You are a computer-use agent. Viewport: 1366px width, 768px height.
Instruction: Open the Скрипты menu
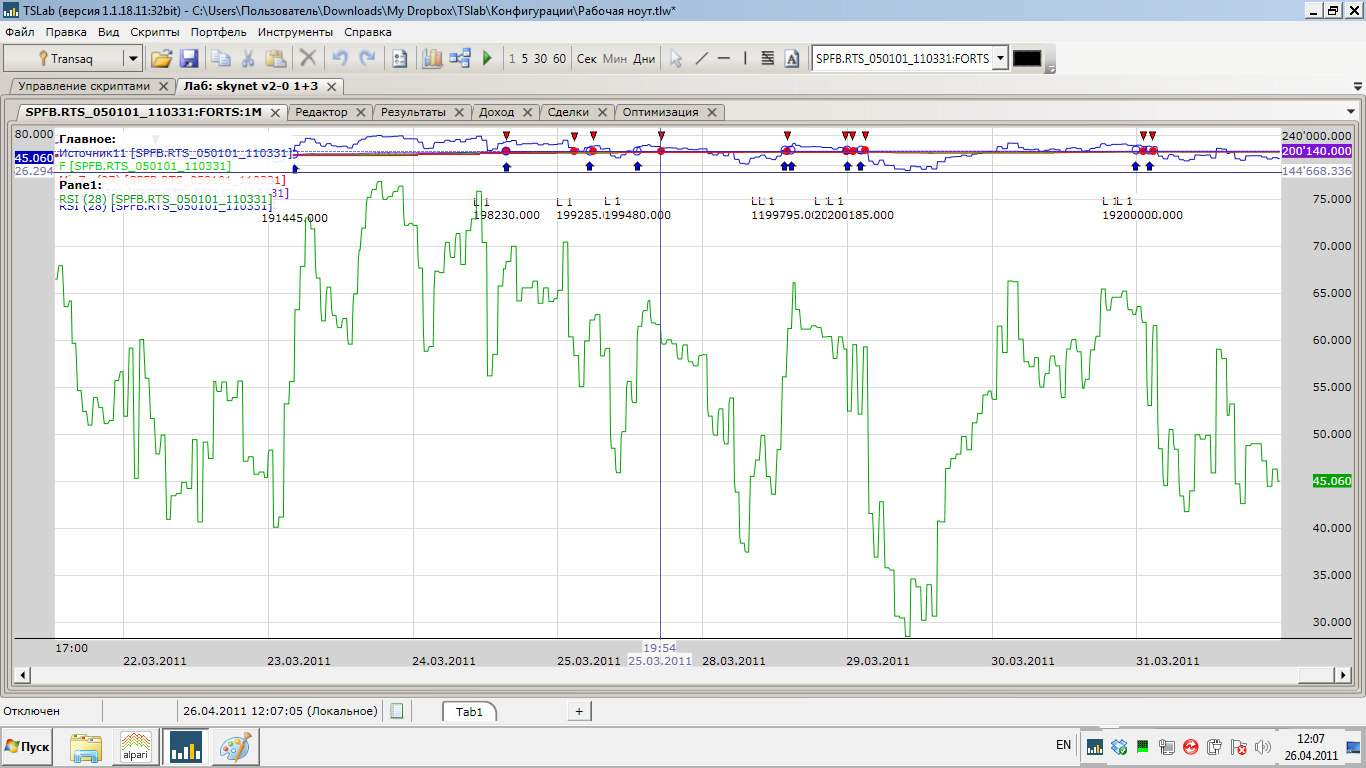tap(155, 32)
